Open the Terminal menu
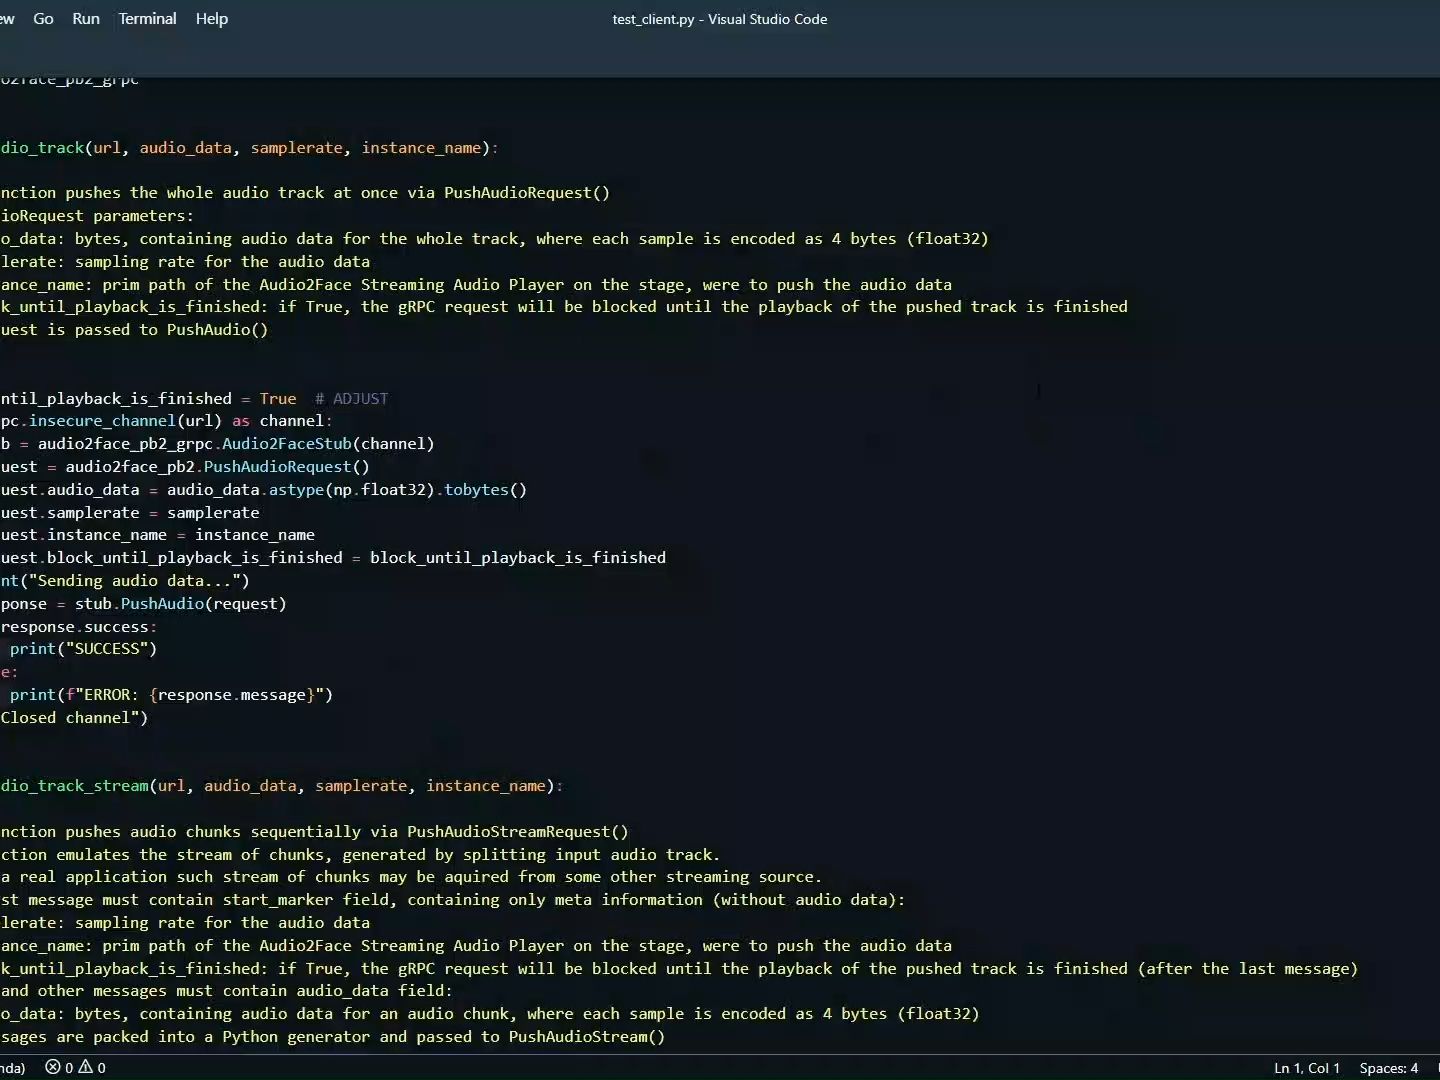This screenshot has height=1080, width=1440. click(147, 19)
